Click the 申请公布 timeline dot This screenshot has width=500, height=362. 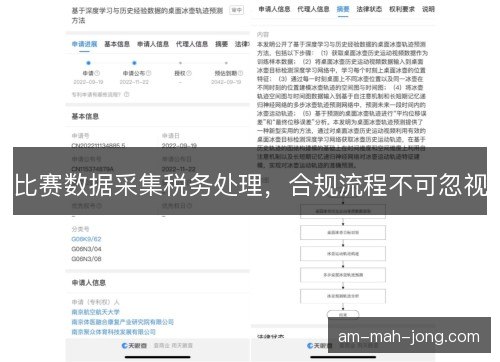point(134,63)
